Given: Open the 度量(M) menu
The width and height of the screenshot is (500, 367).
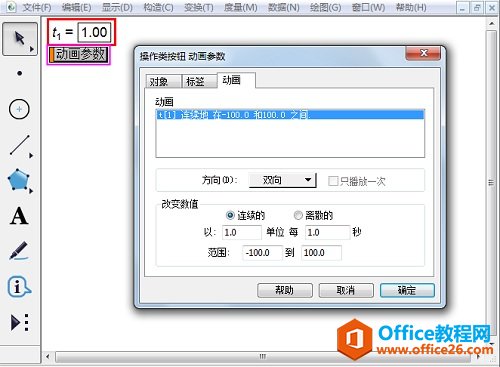Looking at the screenshot, I should 241,7.
